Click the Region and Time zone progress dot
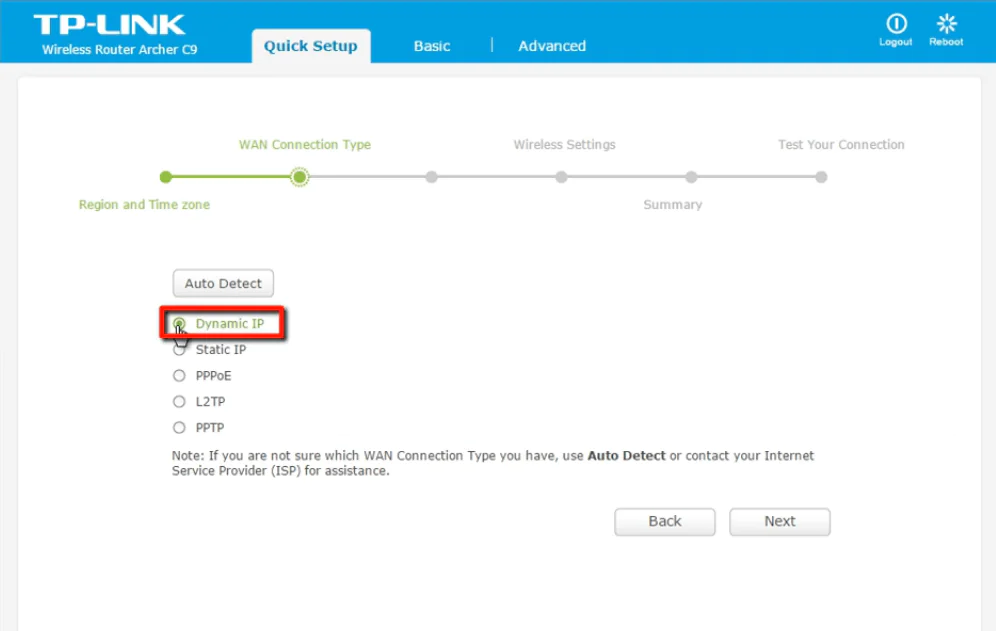Image resolution: width=996 pixels, height=631 pixels. point(166,177)
